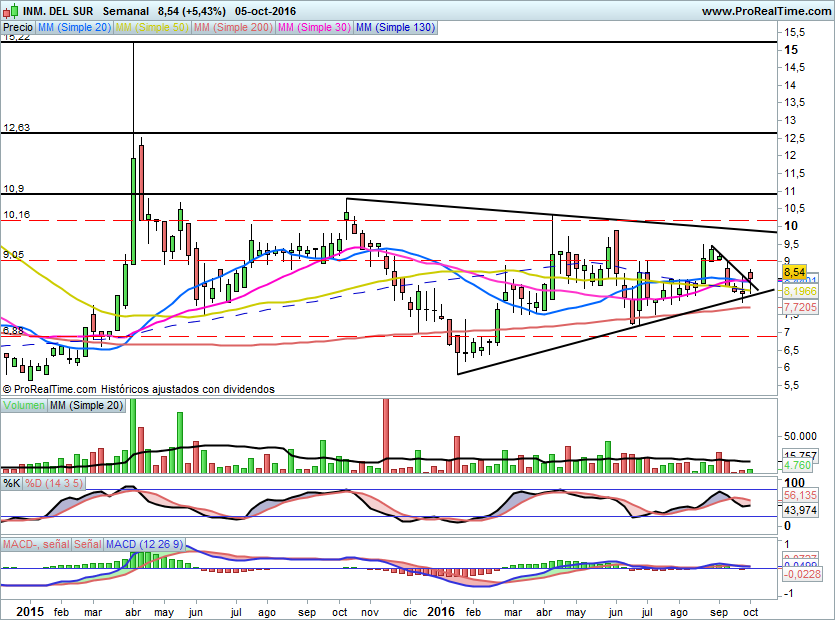Click the INM. DEL SUR ticker name
This screenshot has width=835, height=620.
coord(58,10)
